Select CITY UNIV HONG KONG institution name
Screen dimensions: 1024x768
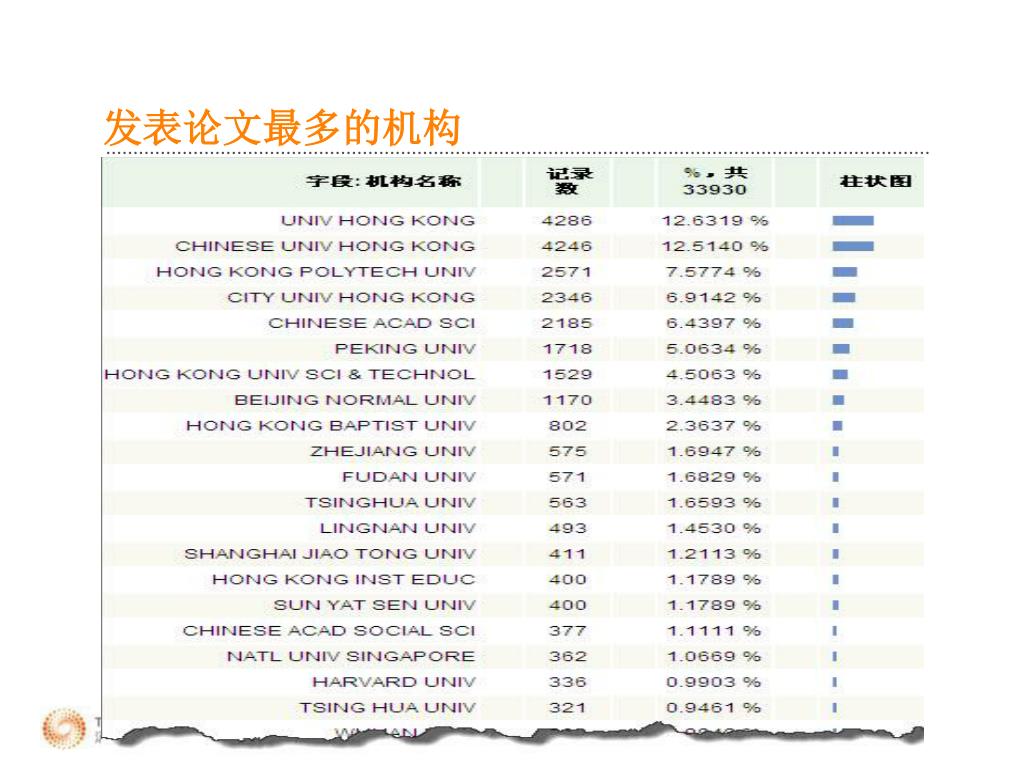[351, 297]
